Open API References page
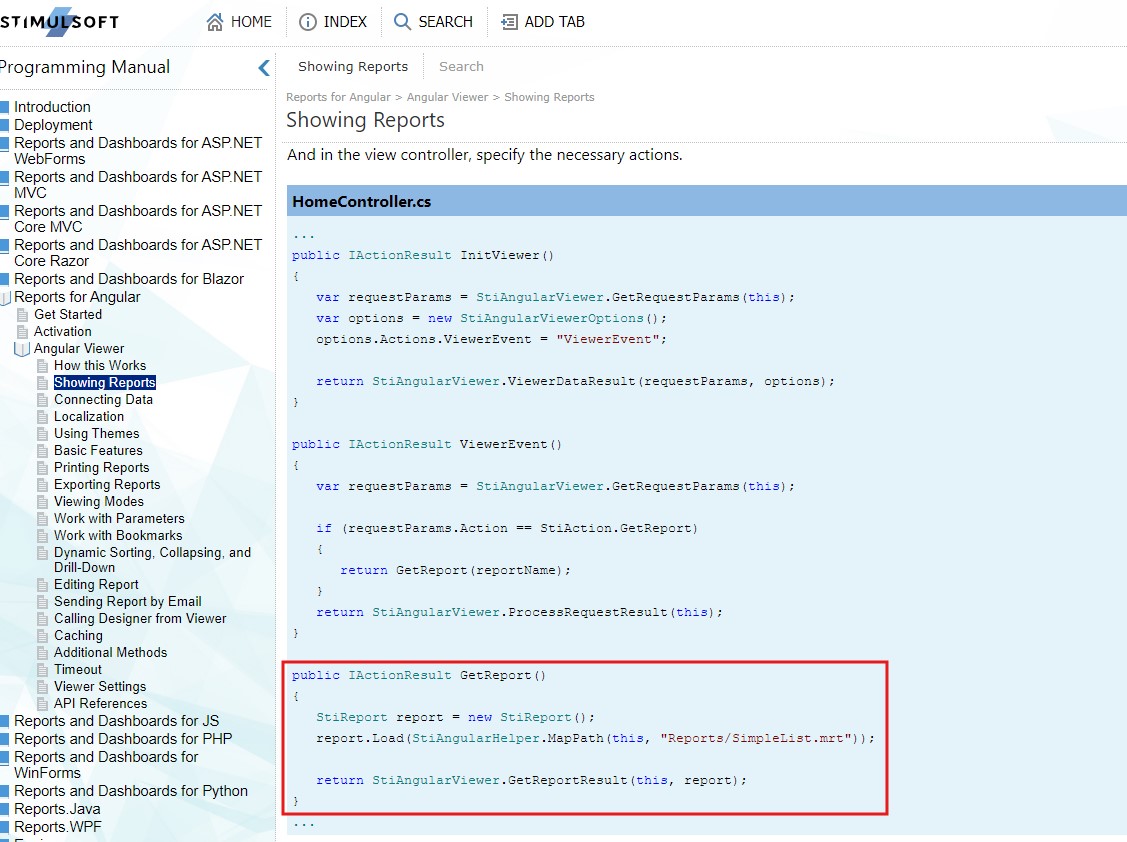Image resolution: width=1127 pixels, height=842 pixels. [x=101, y=703]
